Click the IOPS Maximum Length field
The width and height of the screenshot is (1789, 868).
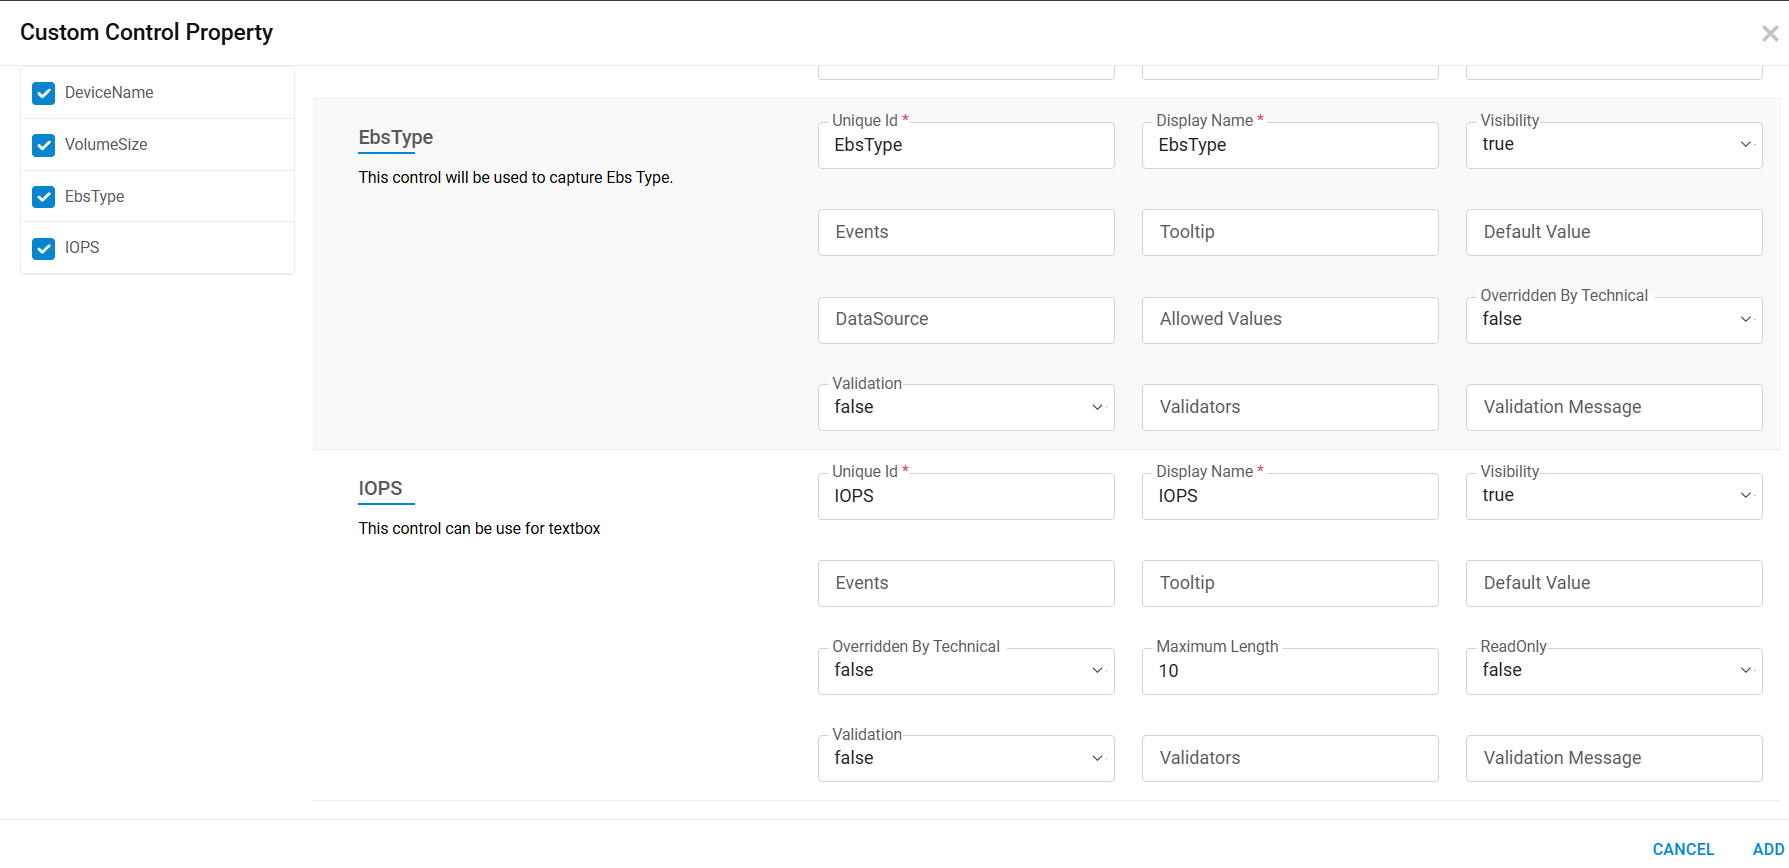point(1289,671)
